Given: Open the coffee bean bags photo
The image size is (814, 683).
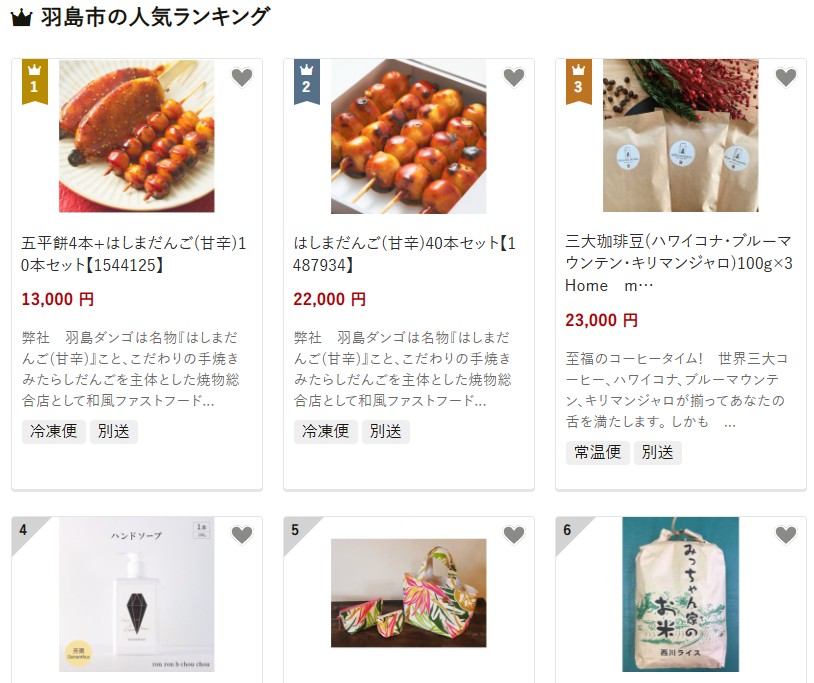Looking at the screenshot, I should [681, 135].
